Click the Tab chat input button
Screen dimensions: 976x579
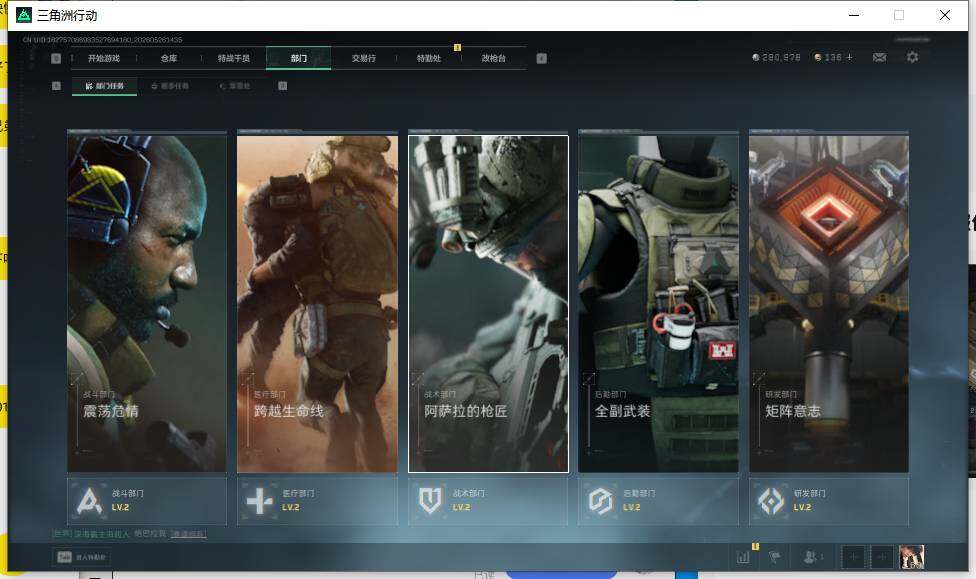point(82,557)
